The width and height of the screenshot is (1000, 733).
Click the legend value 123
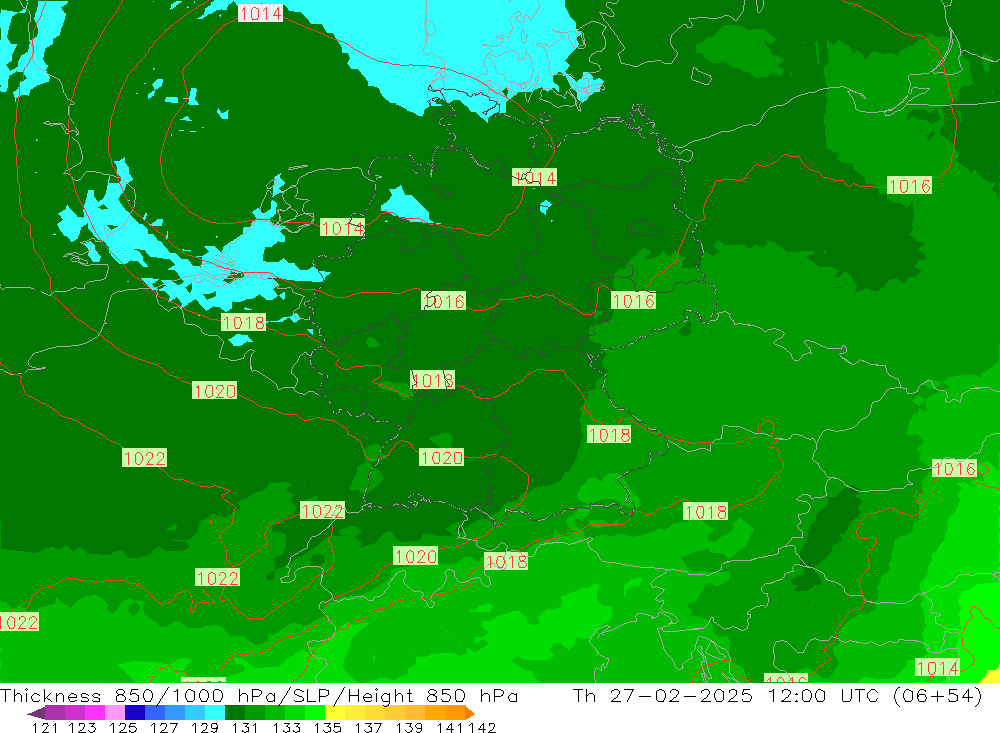[82, 727]
